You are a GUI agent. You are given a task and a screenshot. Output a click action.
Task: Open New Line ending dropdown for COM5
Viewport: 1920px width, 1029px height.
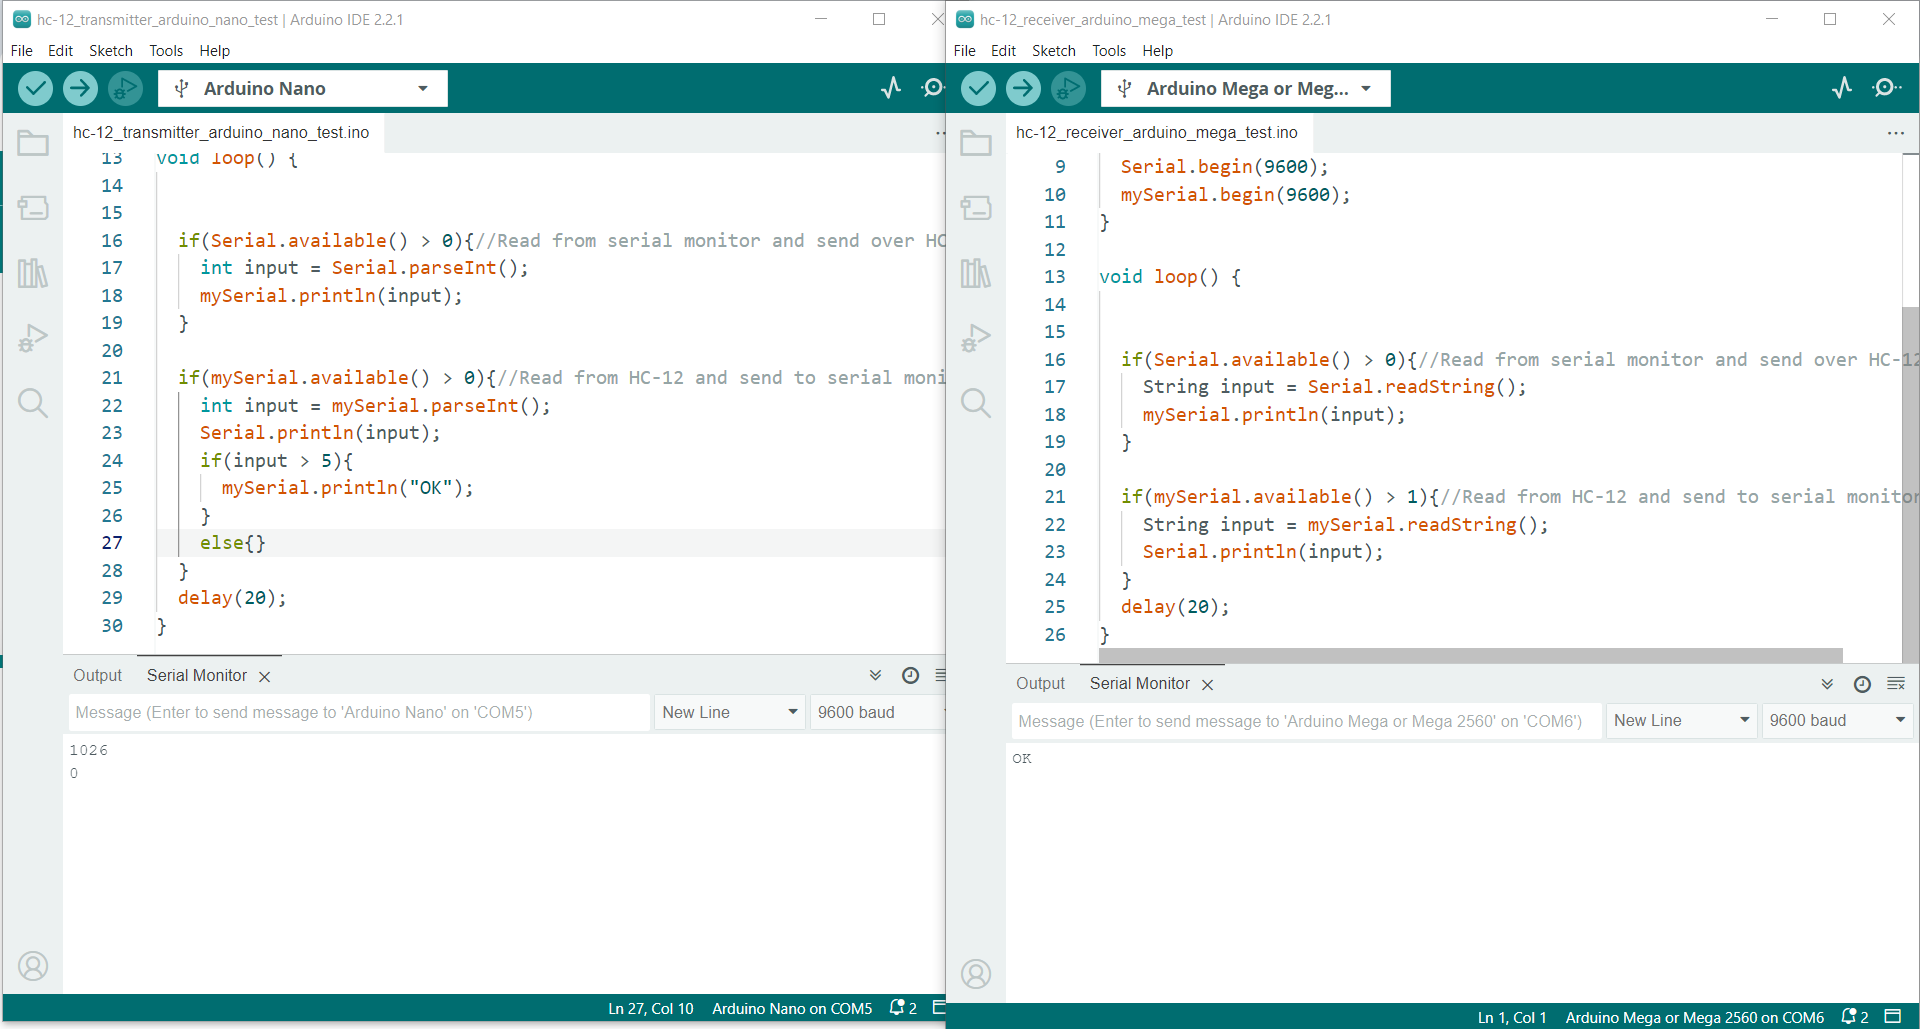point(729,713)
